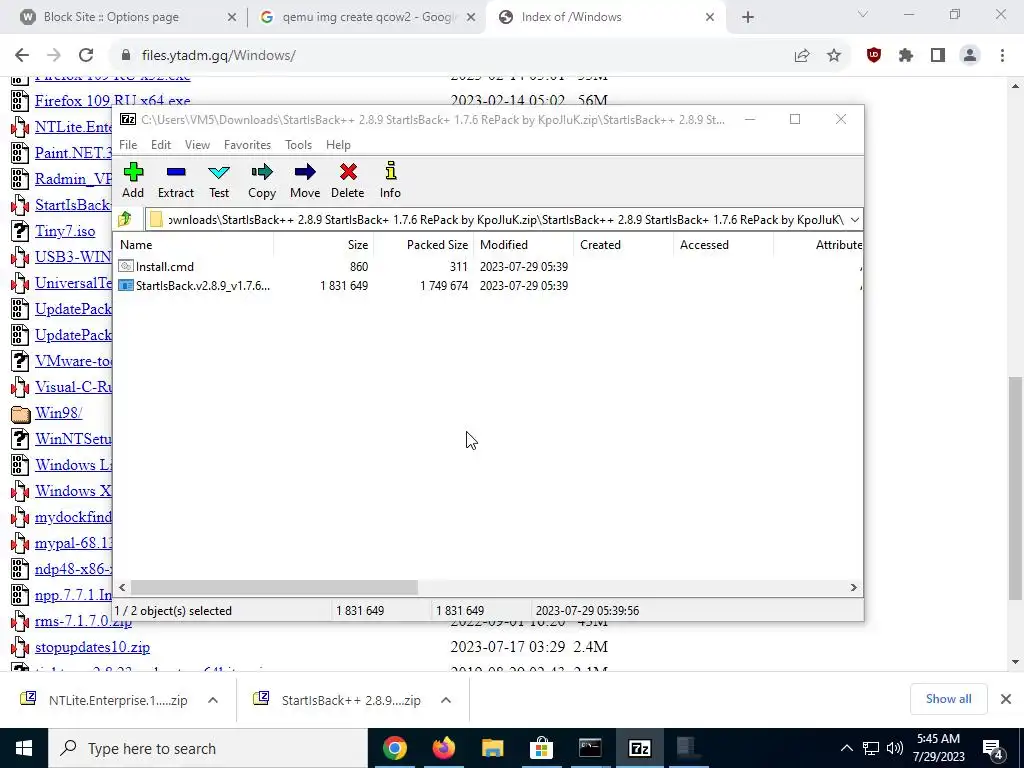Launch Firefox from the taskbar
This screenshot has height=768, width=1024.
[x=443, y=748]
